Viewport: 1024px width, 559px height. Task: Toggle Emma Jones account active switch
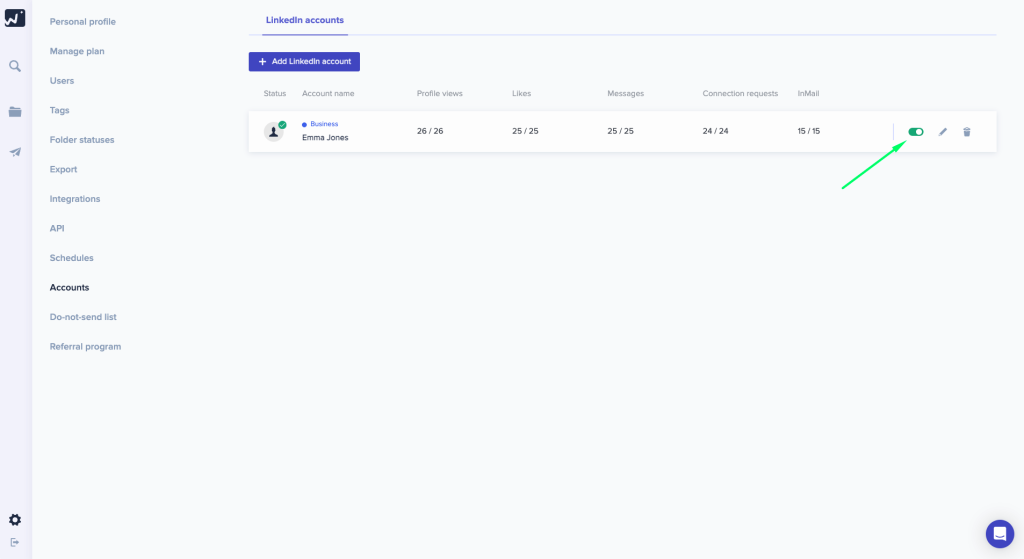915,132
